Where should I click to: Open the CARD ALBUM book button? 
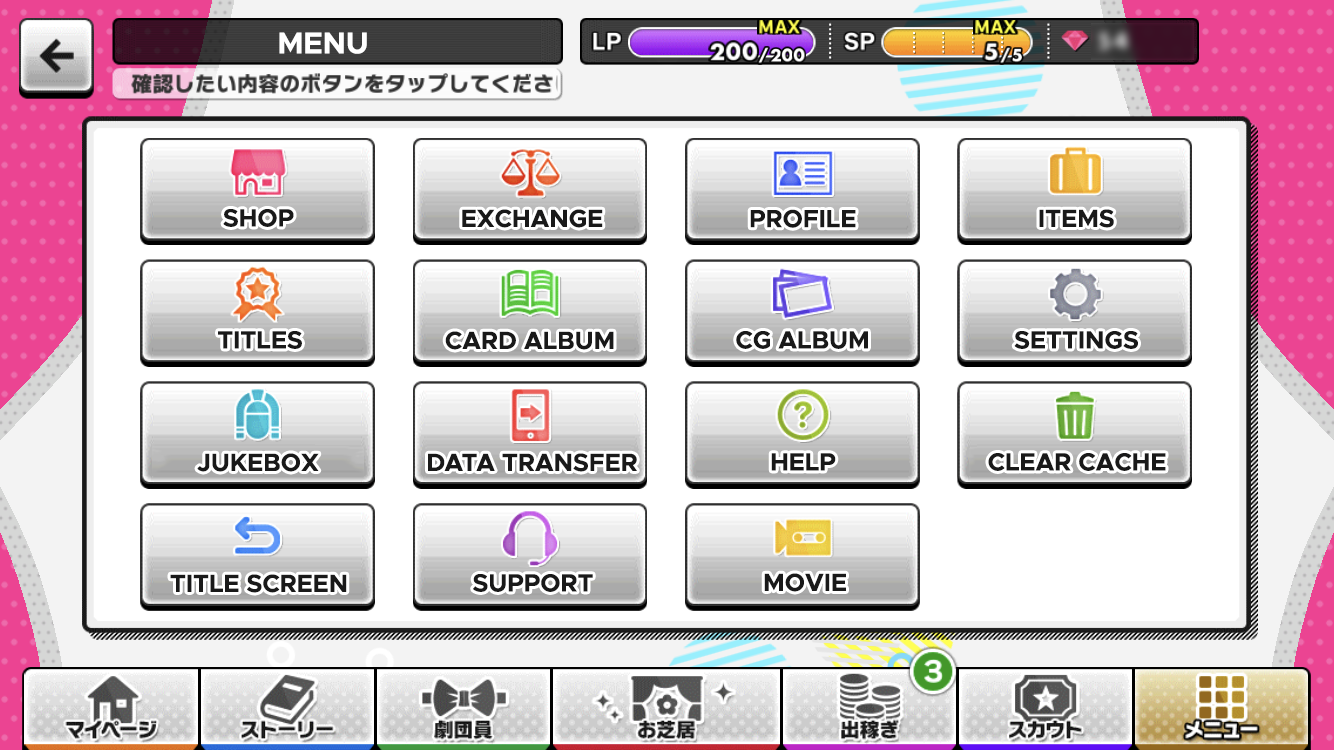[x=530, y=312]
